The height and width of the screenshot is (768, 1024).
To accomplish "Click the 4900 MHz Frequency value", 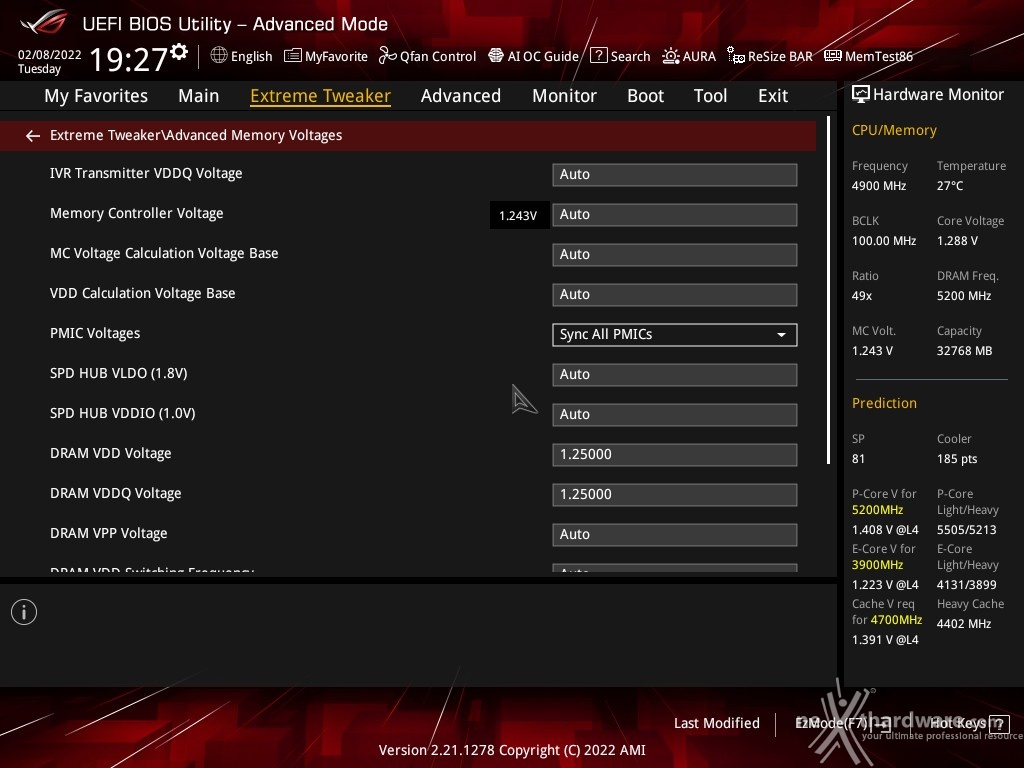I will pyautogui.click(x=878, y=186).
